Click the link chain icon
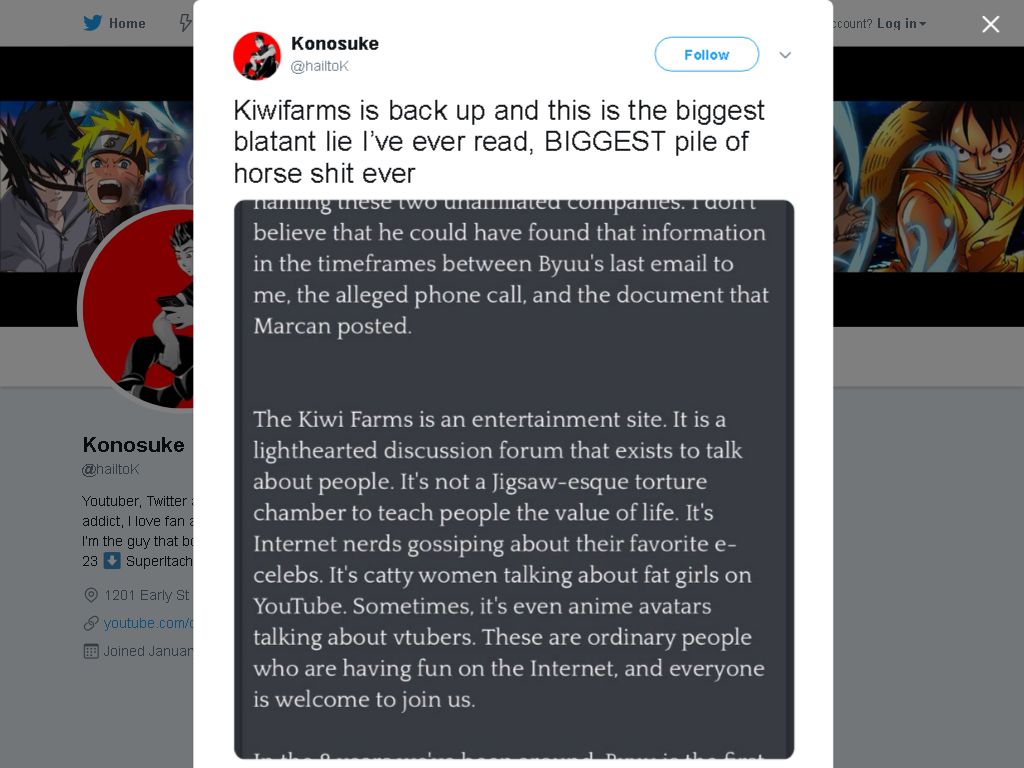This screenshot has height=768, width=1024. pyautogui.click(x=91, y=623)
